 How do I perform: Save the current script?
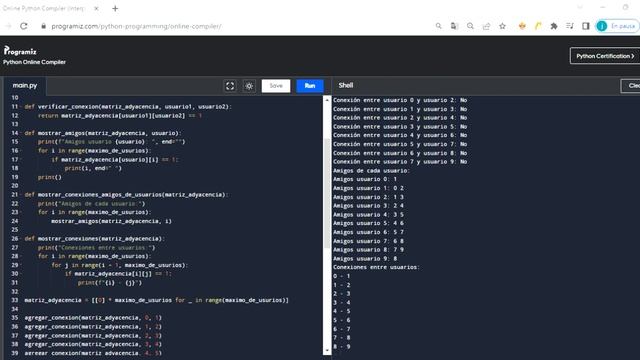[276, 86]
